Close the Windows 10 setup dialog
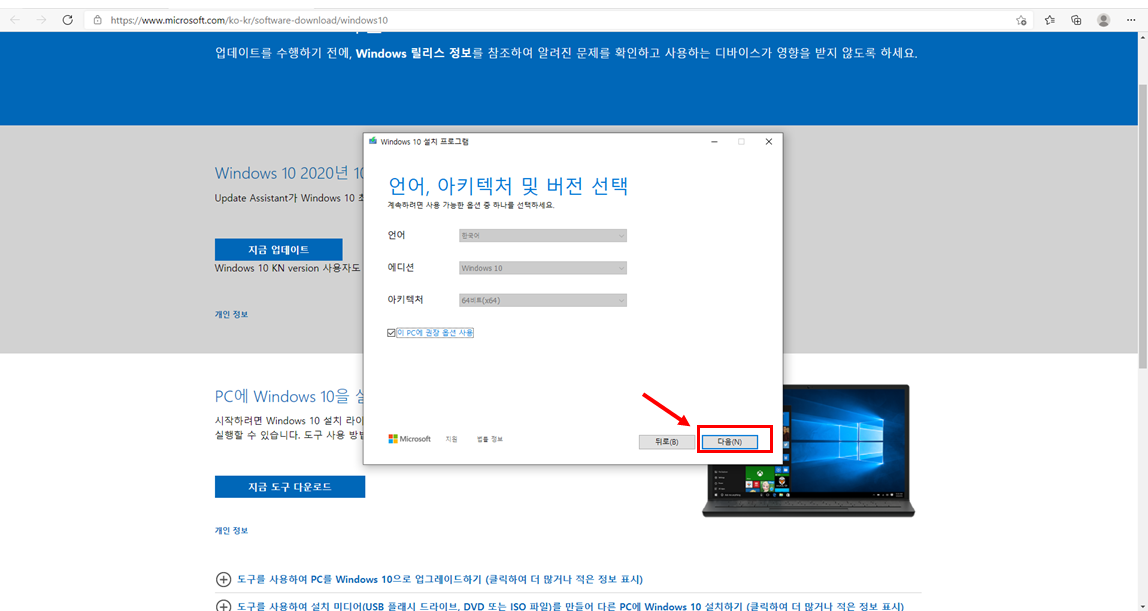The width and height of the screenshot is (1148, 611). coord(769,142)
